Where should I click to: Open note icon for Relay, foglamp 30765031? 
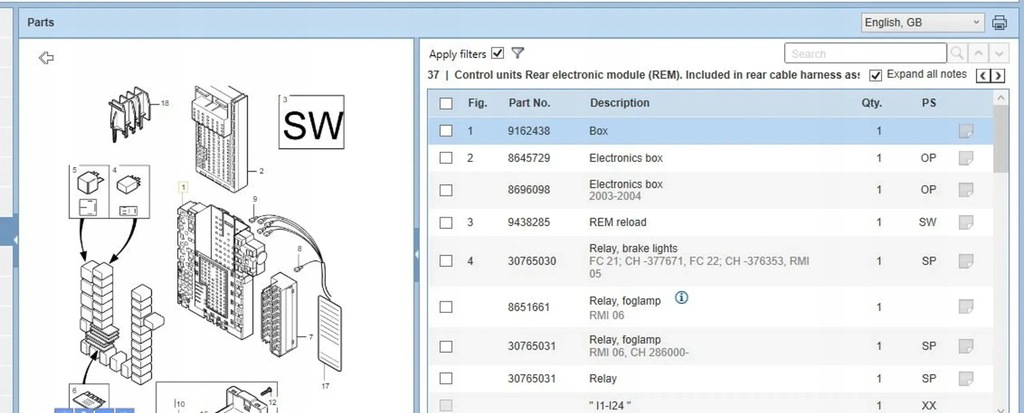[x=966, y=346]
